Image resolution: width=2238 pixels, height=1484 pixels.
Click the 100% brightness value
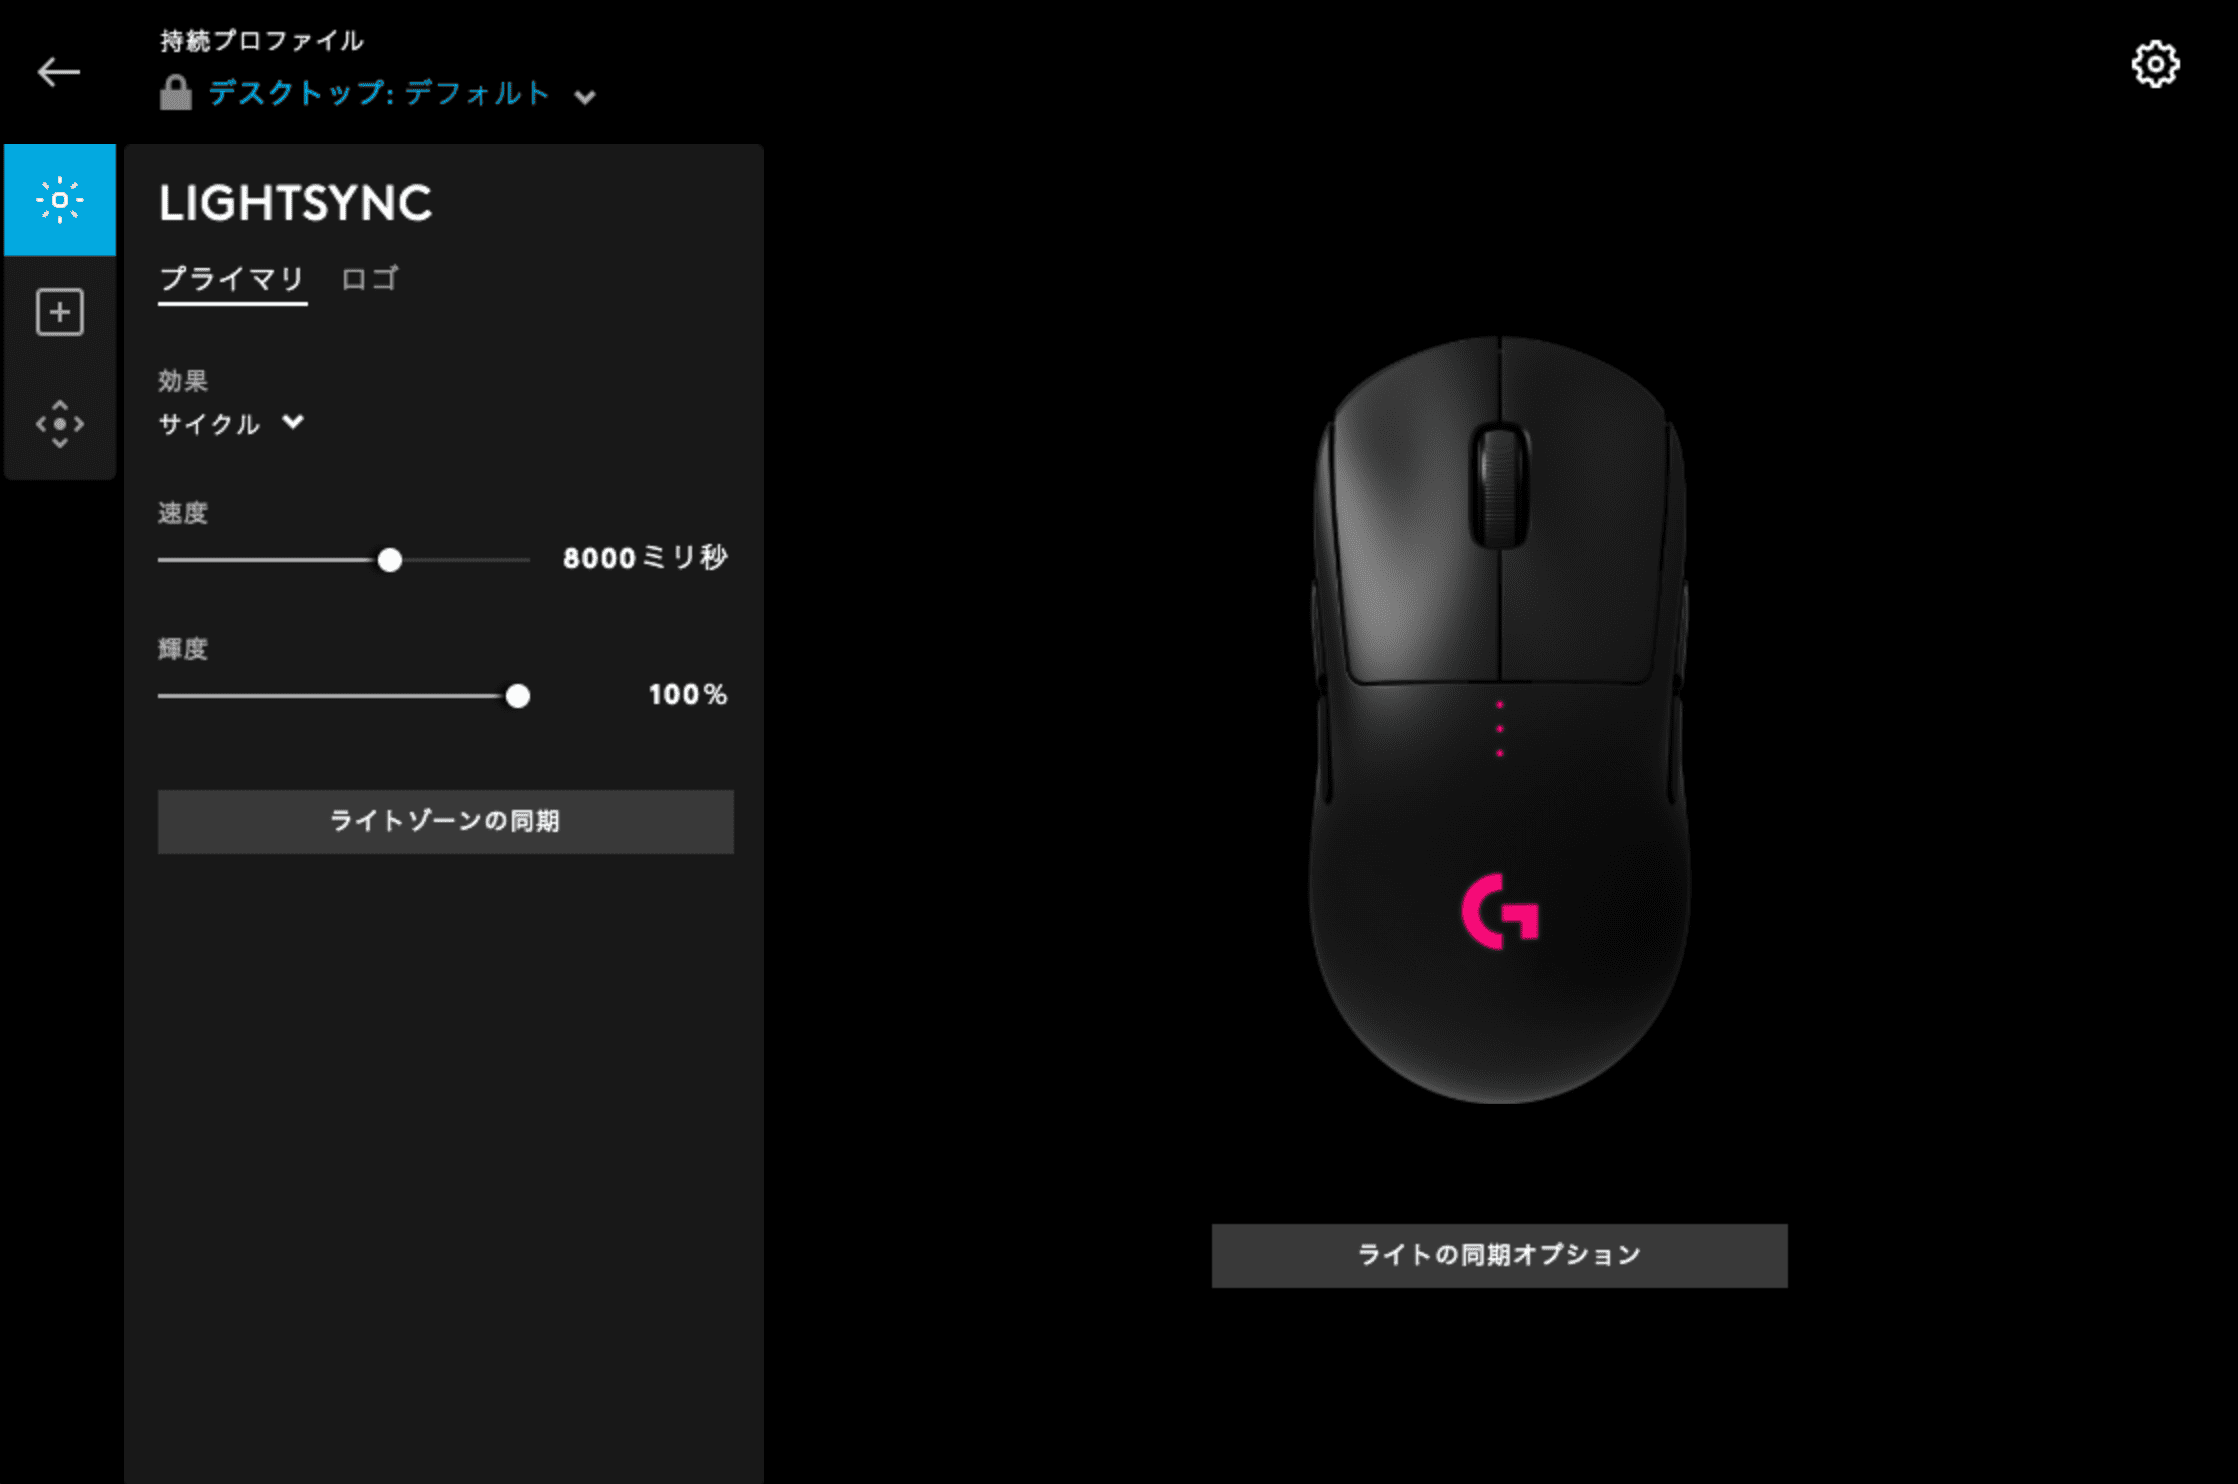coord(688,694)
